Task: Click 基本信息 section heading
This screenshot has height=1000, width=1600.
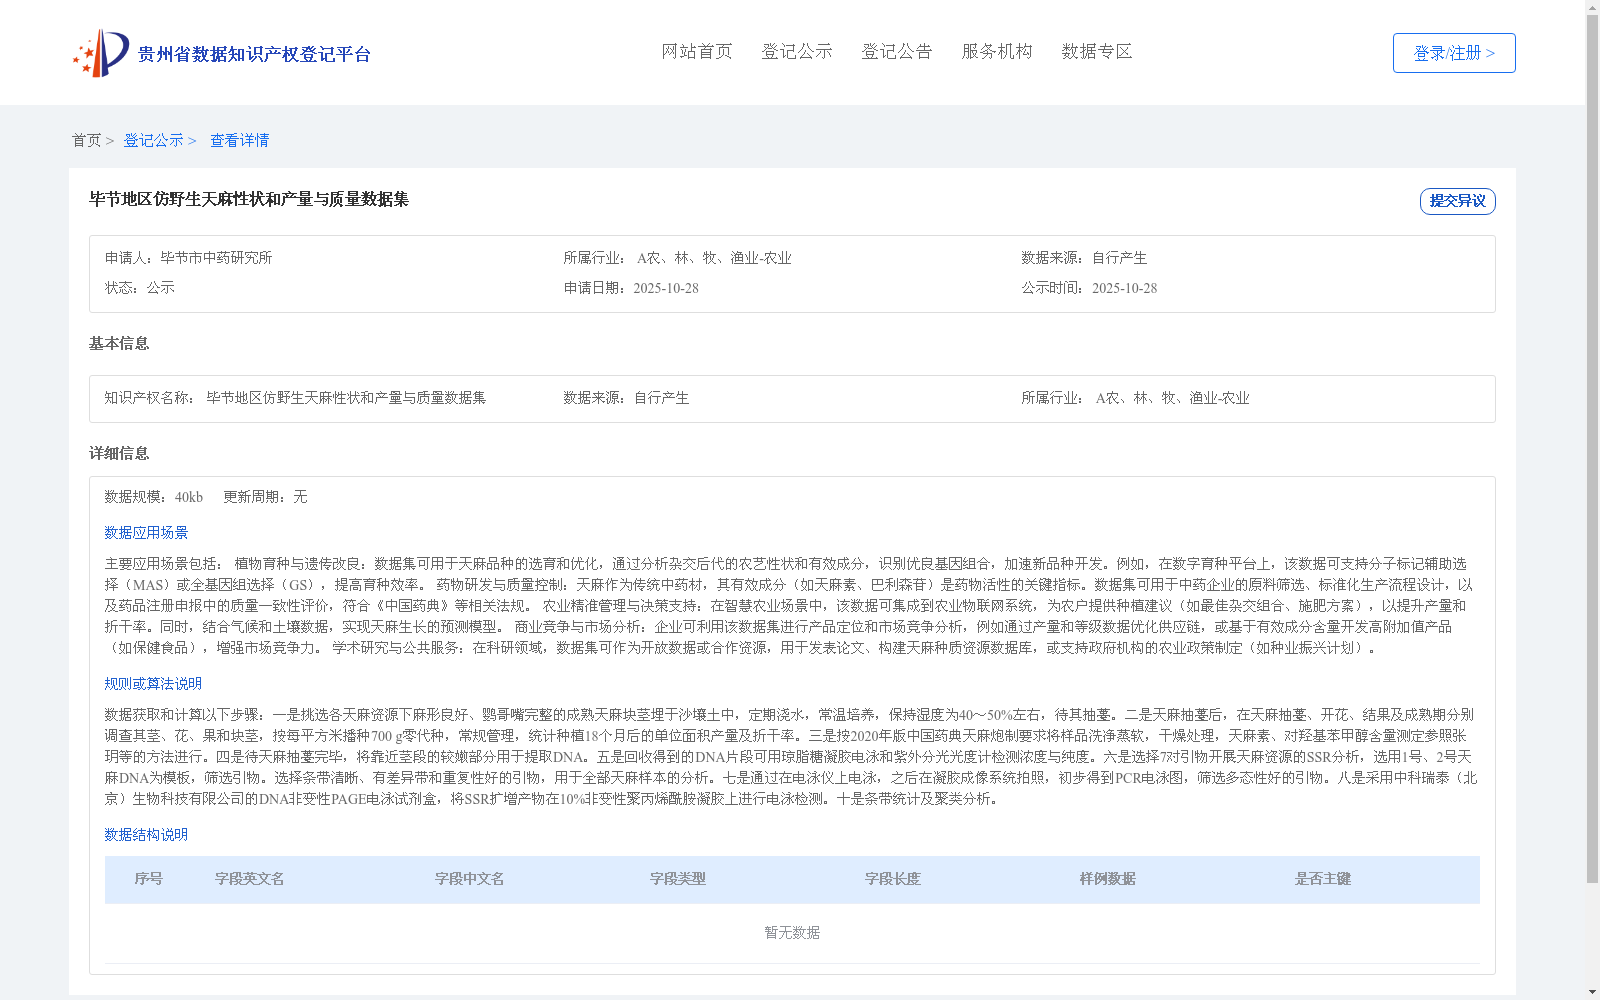Action: (x=119, y=343)
